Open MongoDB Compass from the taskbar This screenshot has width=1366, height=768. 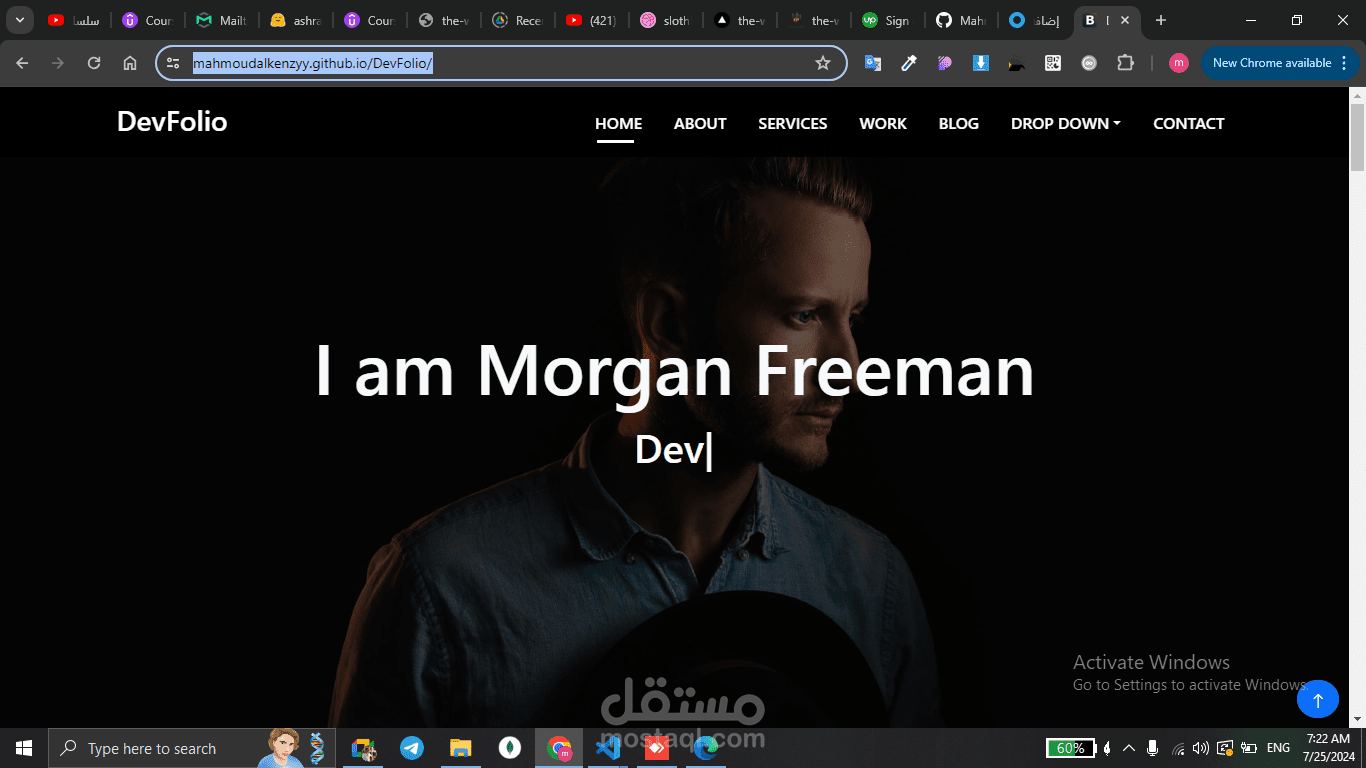(509, 748)
